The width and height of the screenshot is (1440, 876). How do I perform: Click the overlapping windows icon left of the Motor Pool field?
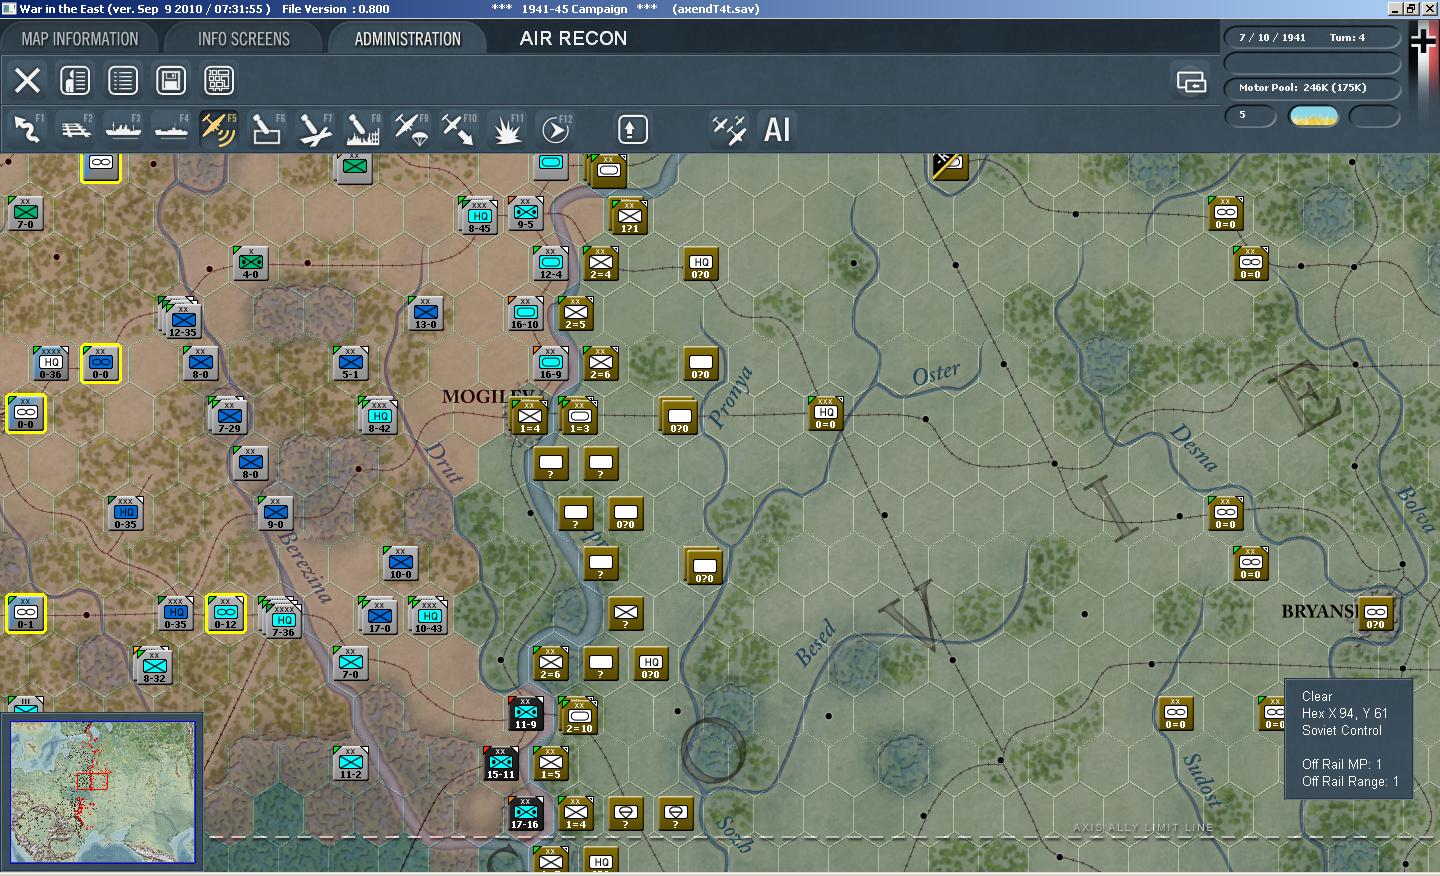pos(1191,81)
